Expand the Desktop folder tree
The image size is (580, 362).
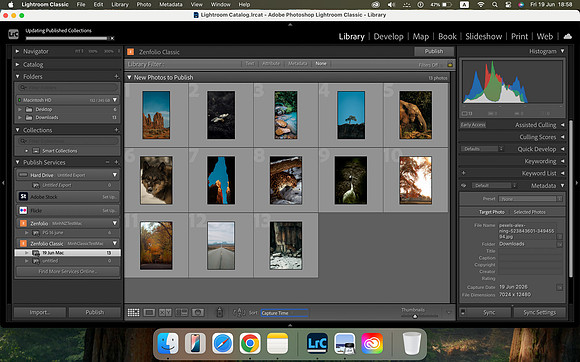pyautogui.click(x=20, y=109)
